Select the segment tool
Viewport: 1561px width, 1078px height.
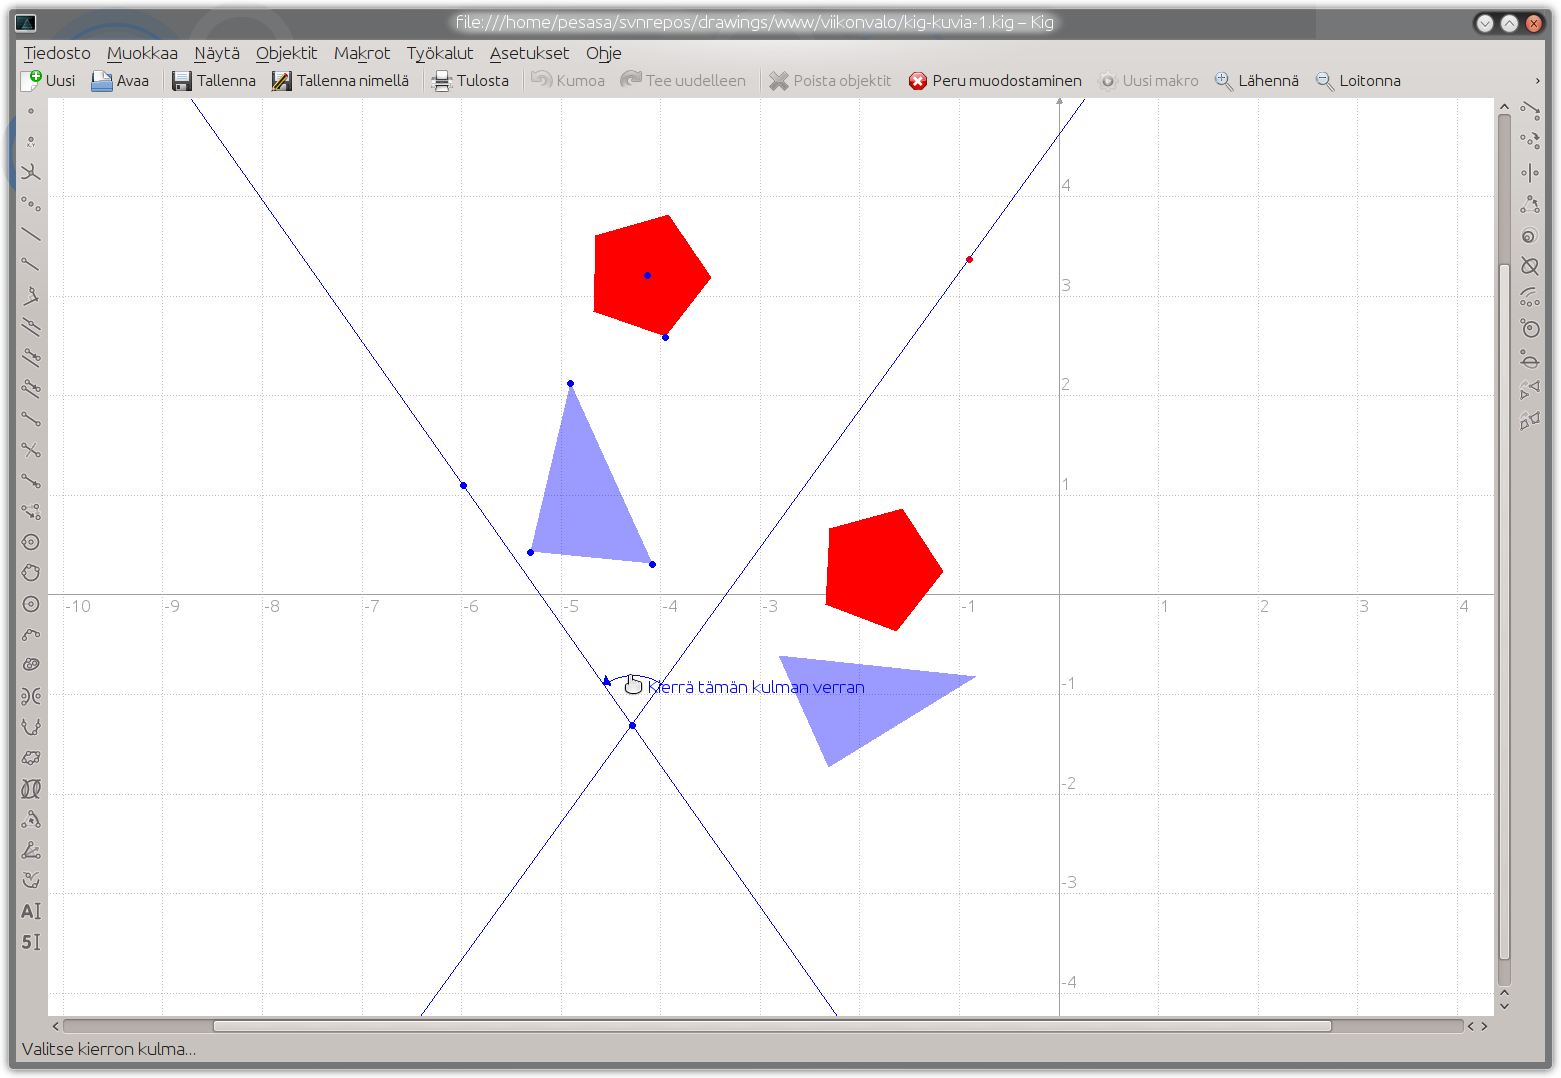[x=31, y=419]
